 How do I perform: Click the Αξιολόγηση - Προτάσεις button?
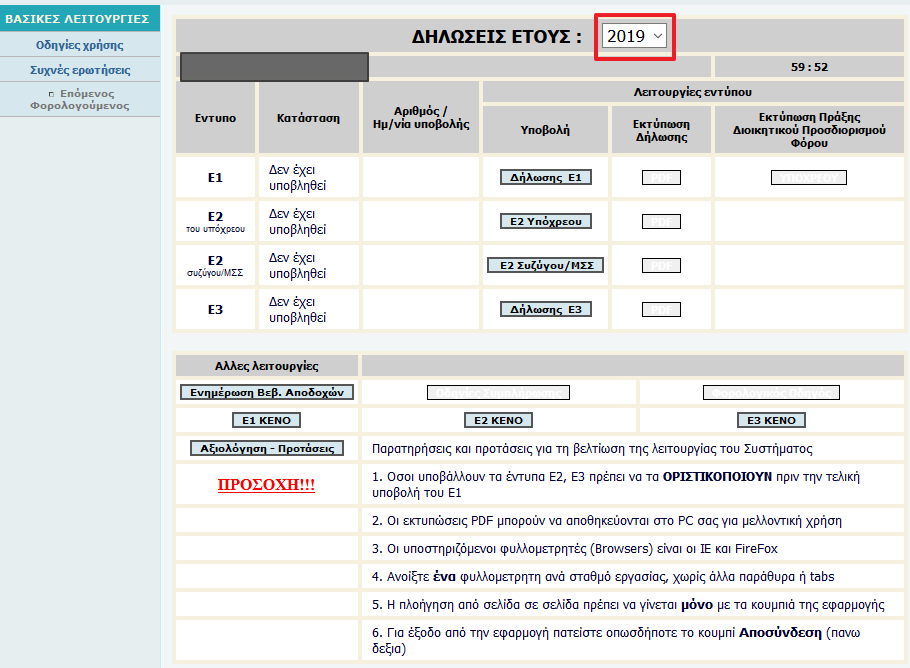pos(266,449)
